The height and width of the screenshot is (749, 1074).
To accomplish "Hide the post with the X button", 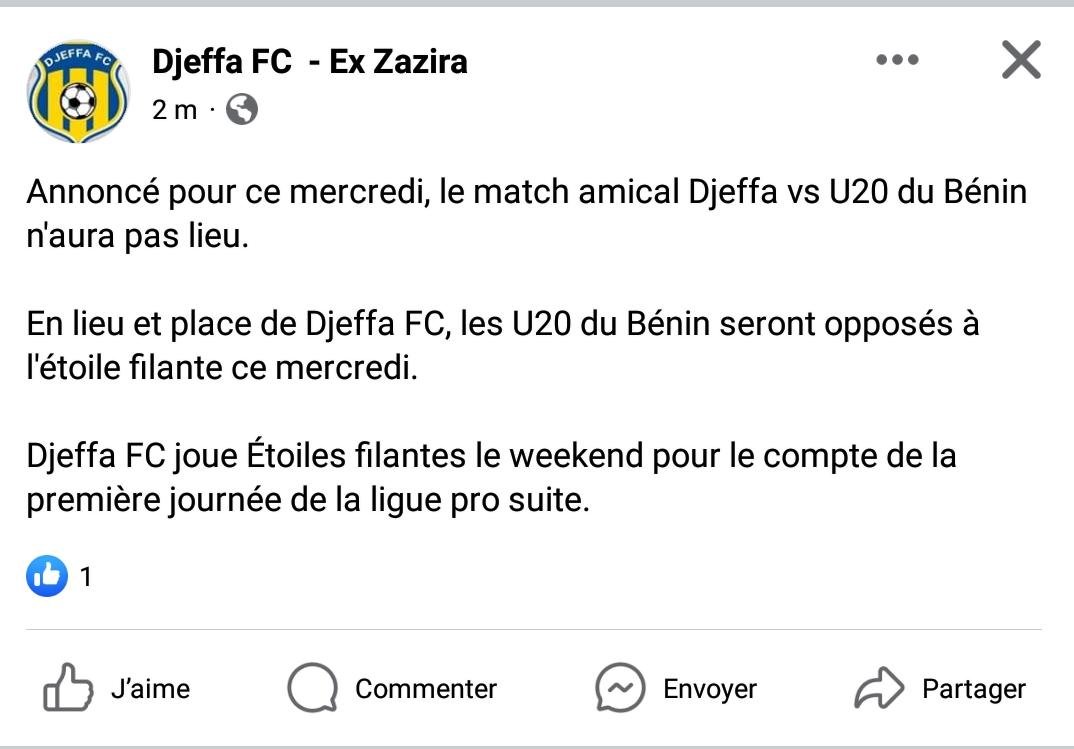I will coord(1021,61).
